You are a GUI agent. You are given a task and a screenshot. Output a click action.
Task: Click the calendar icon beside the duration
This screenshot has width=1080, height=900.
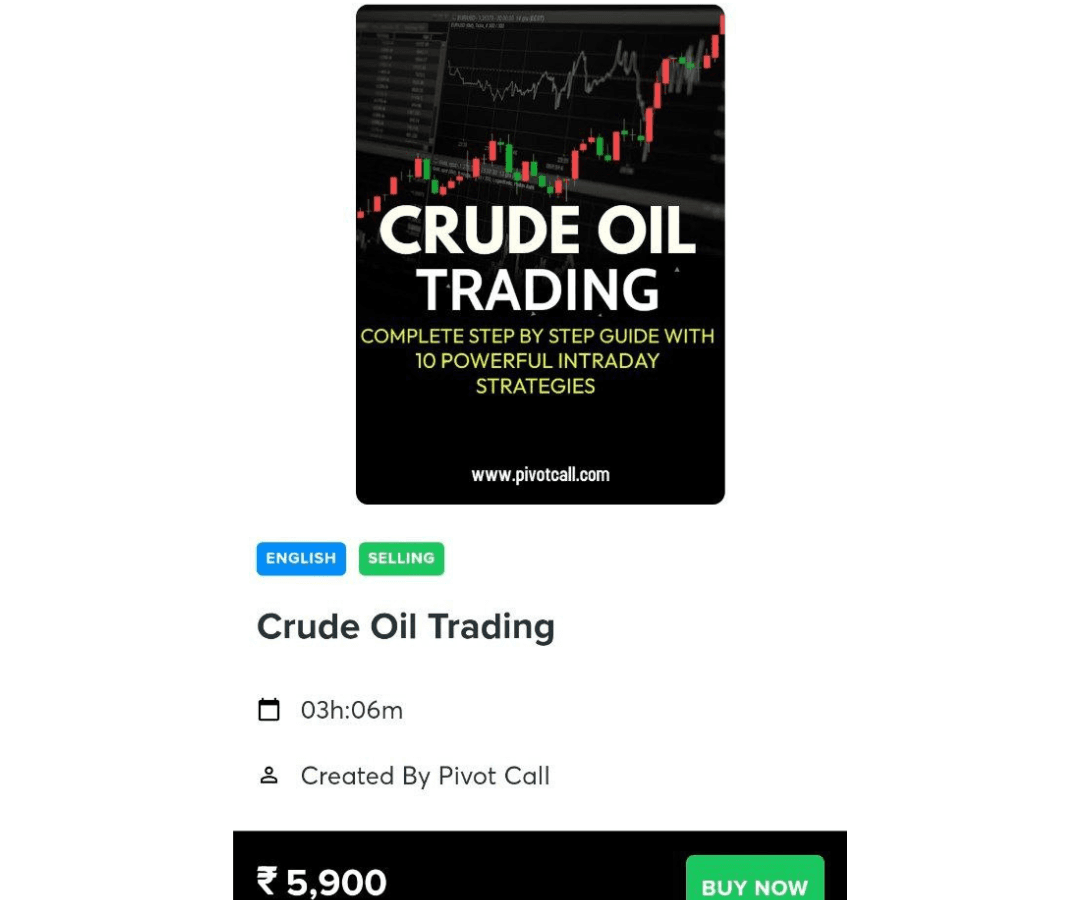tap(269, 710)
